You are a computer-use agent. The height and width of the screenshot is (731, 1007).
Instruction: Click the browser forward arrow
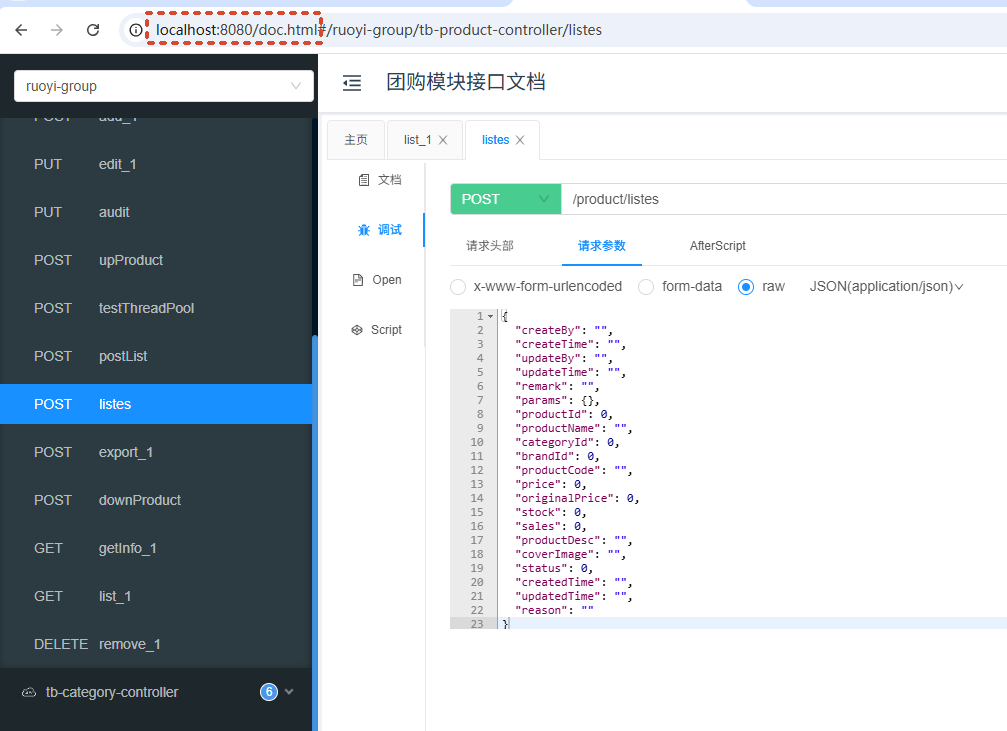pyautogui.click(x=57, y=30)
